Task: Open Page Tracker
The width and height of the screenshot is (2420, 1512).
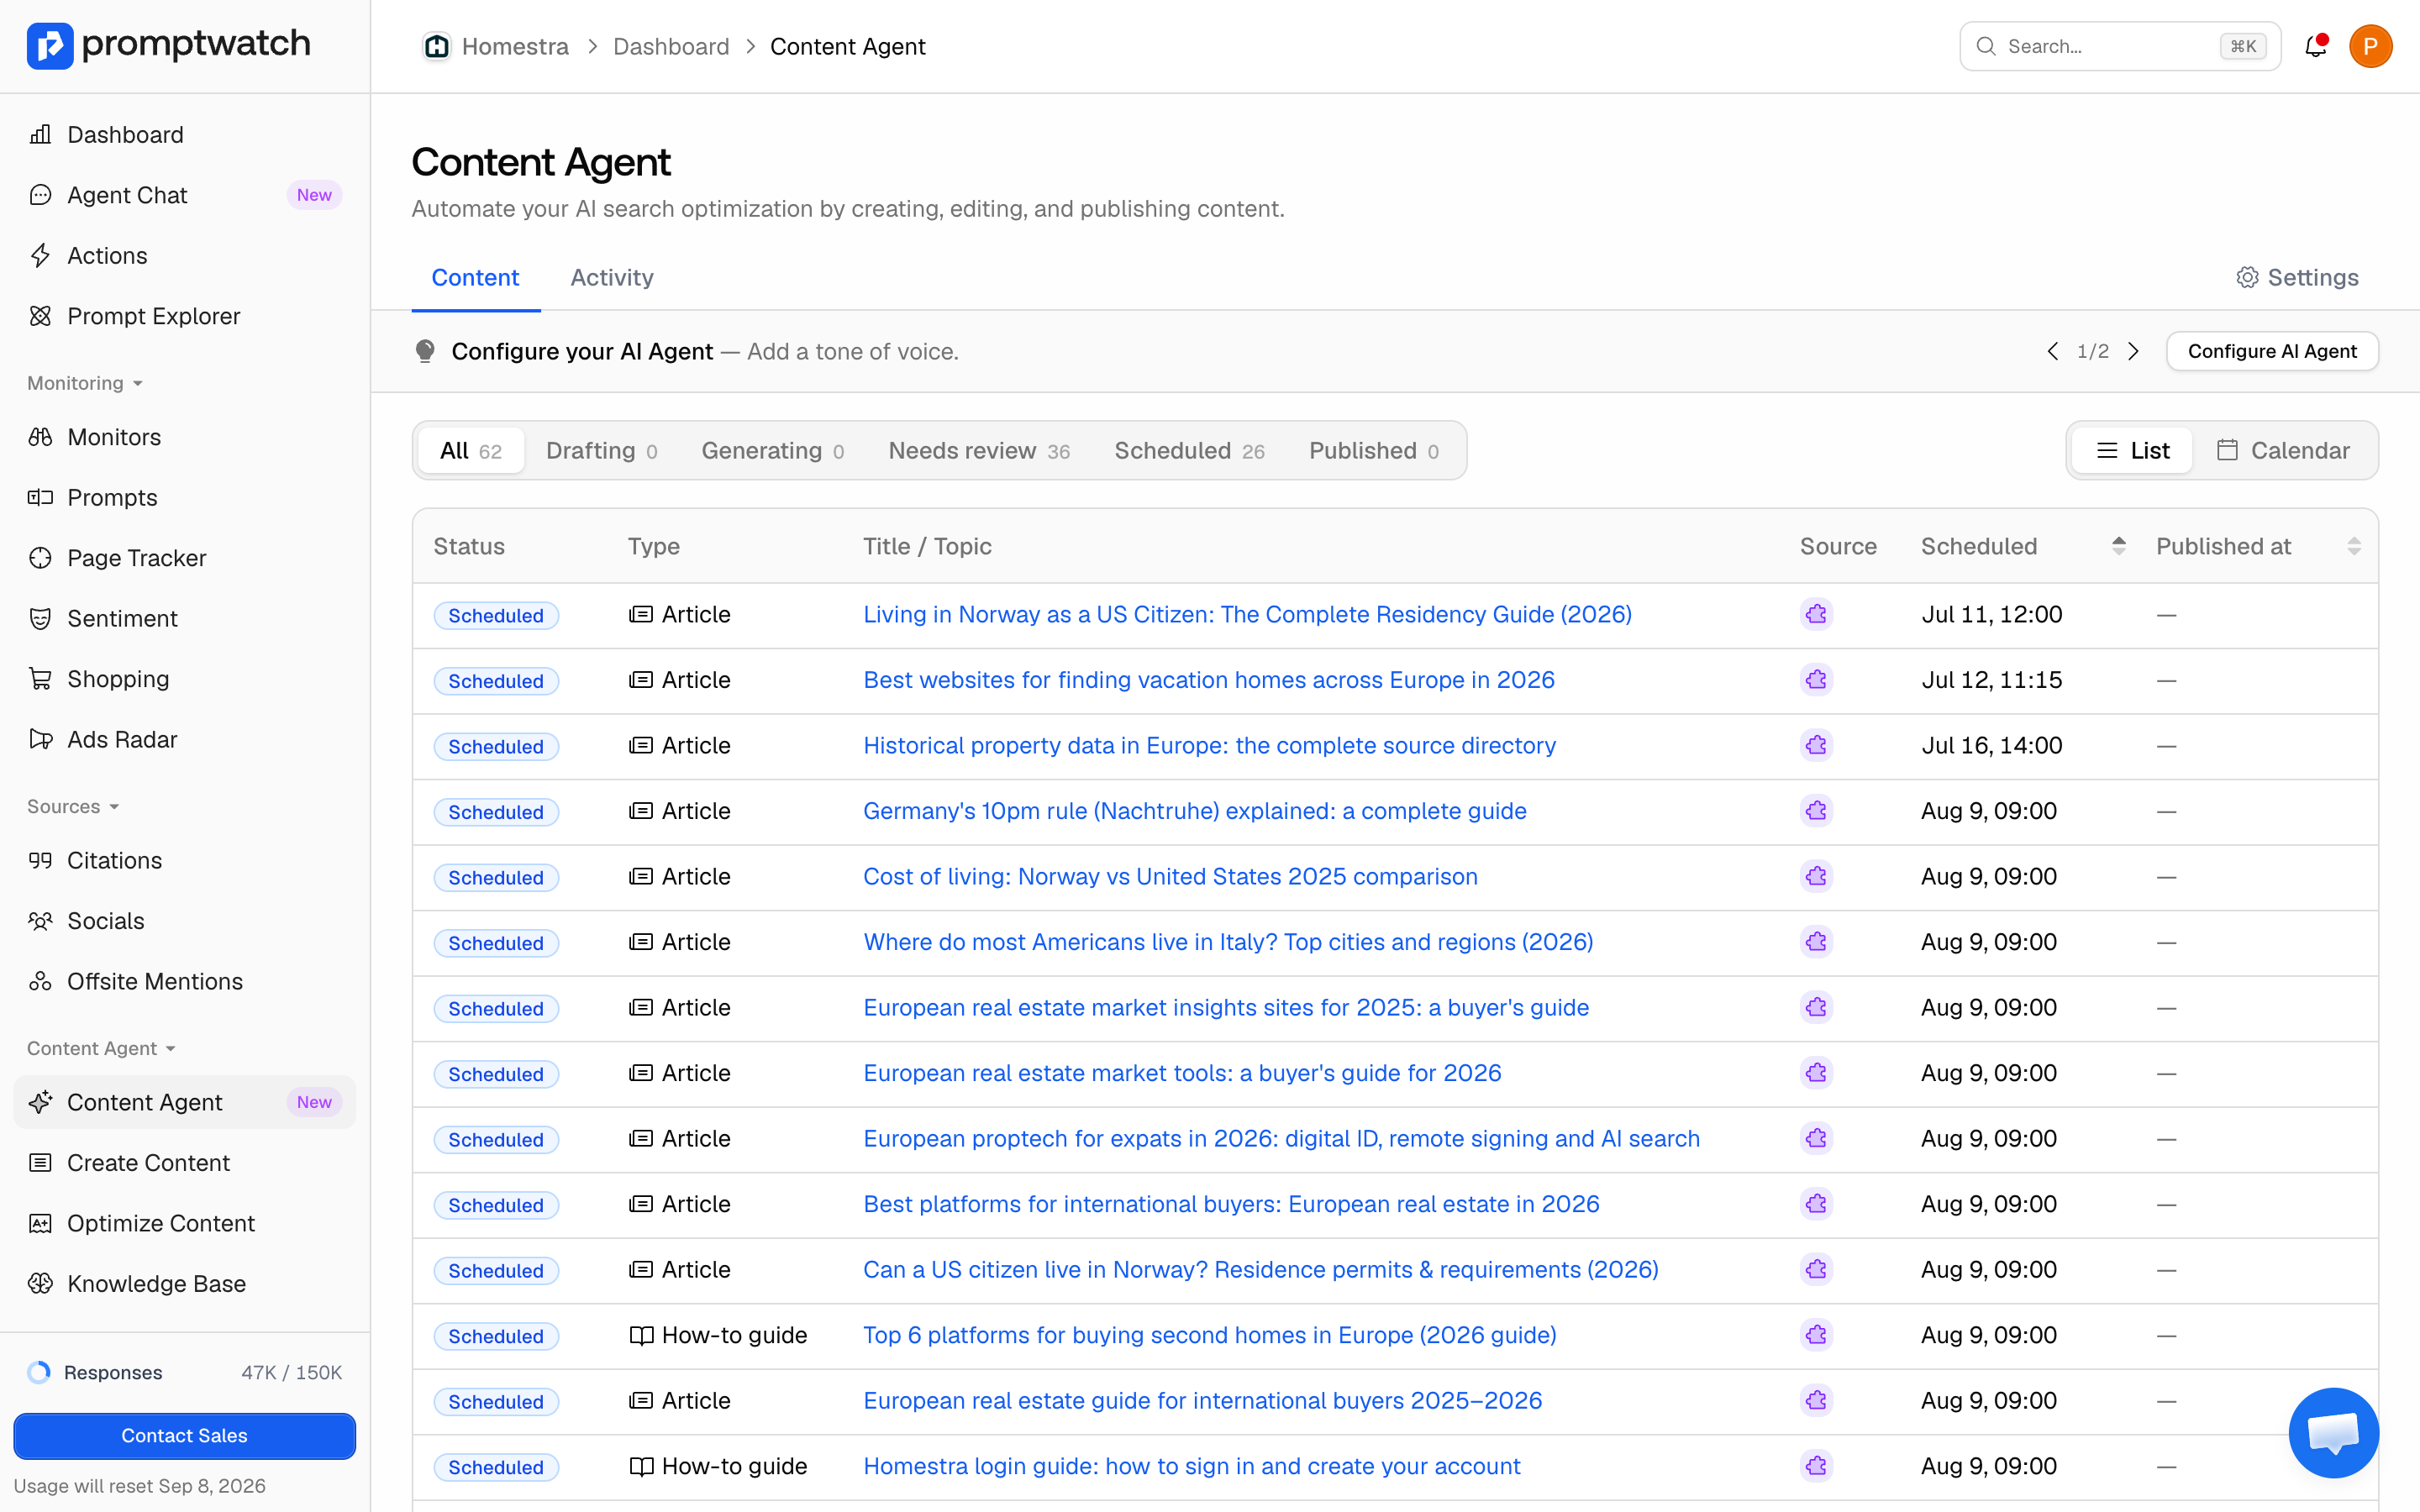Action: (x=184, y=558)
